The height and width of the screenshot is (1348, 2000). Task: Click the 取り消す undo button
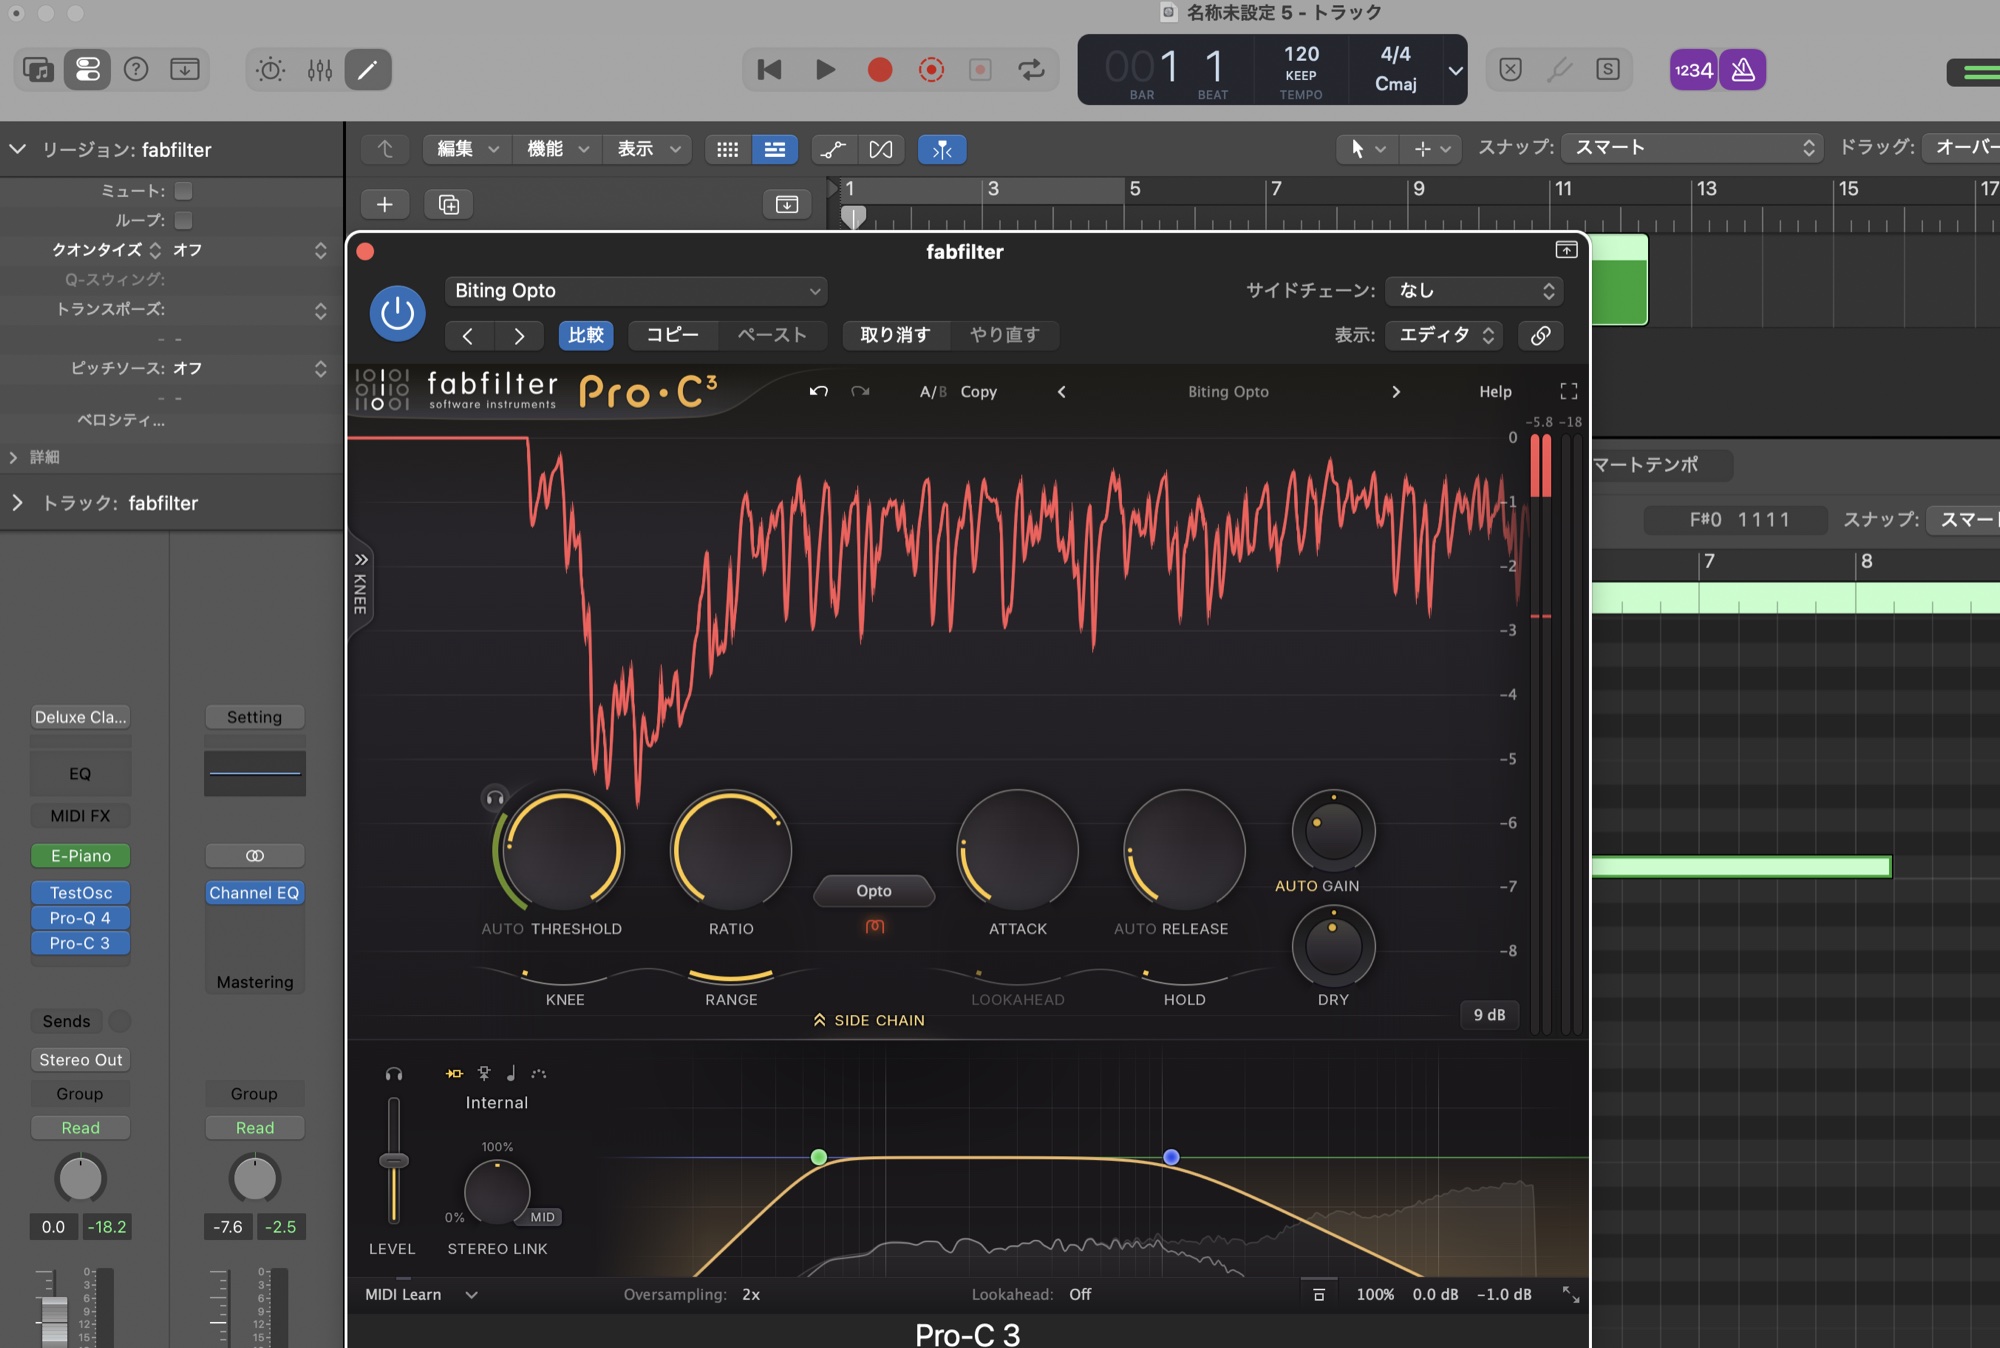895,335
